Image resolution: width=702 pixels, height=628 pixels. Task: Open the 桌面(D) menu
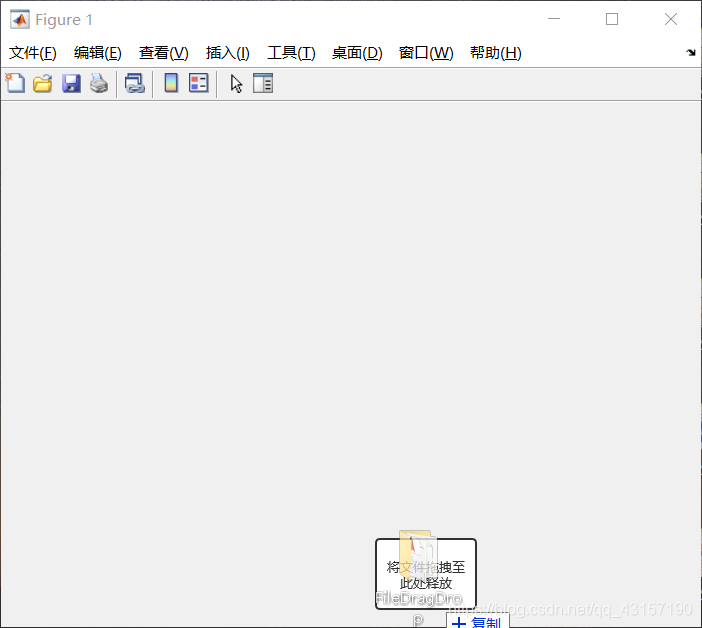point(357,53)
